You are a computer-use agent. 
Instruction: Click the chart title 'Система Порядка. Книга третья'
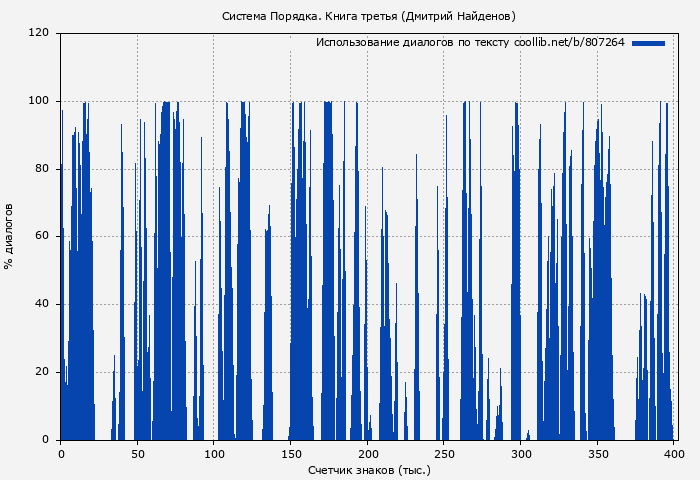368,16
